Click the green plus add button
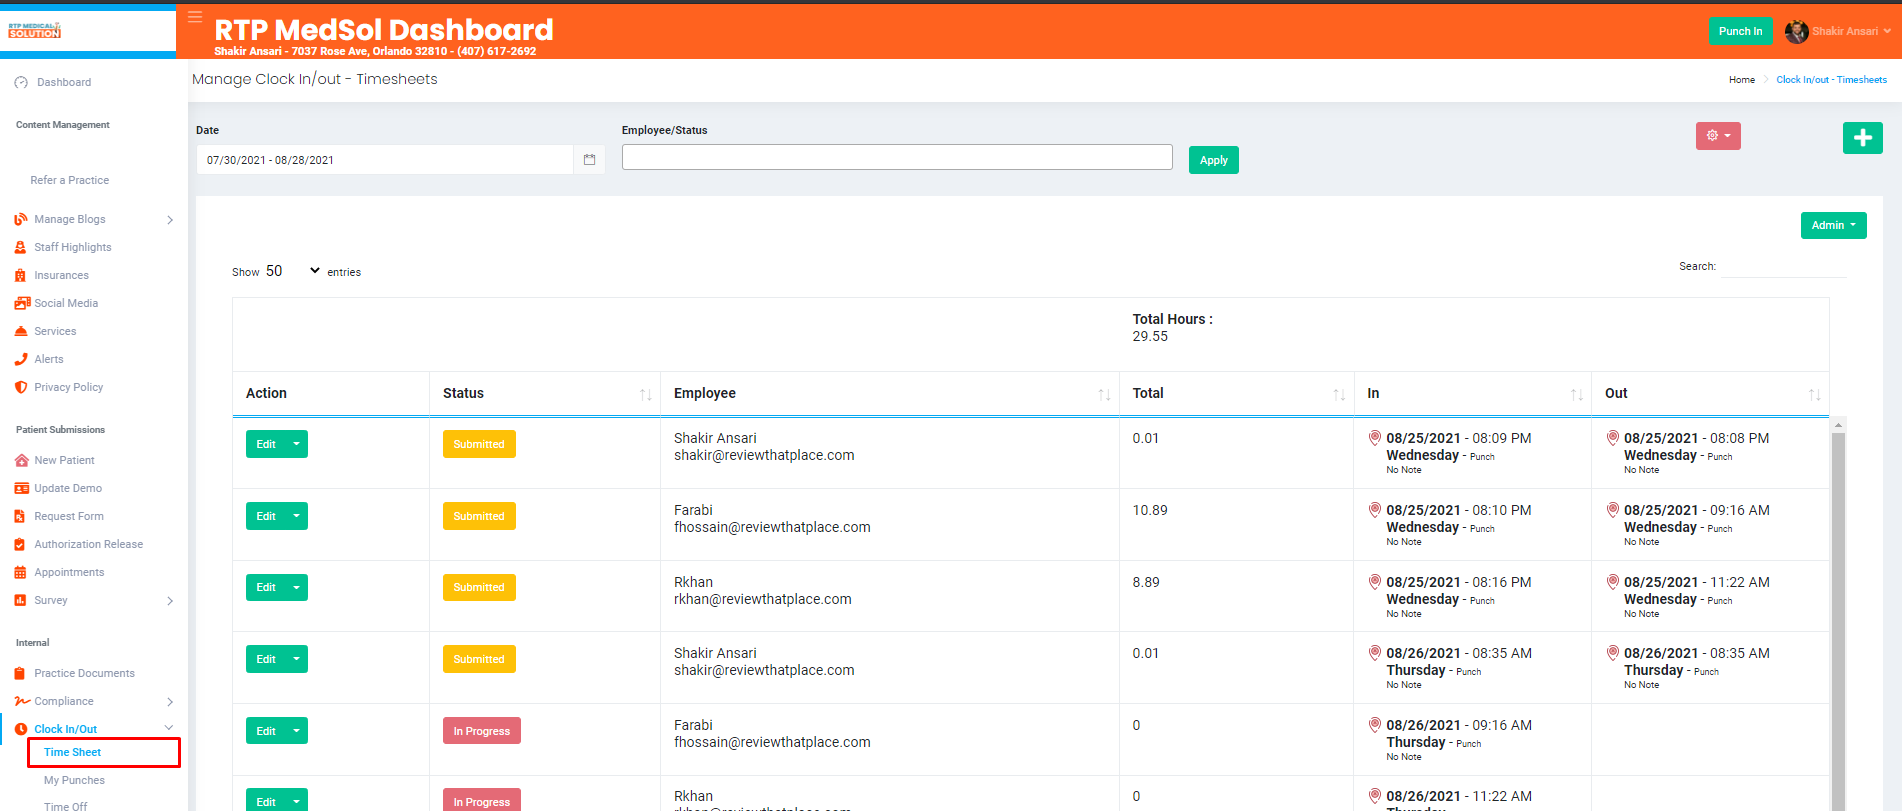This screenshot has width=1902, height=811. pos(1862,138)
